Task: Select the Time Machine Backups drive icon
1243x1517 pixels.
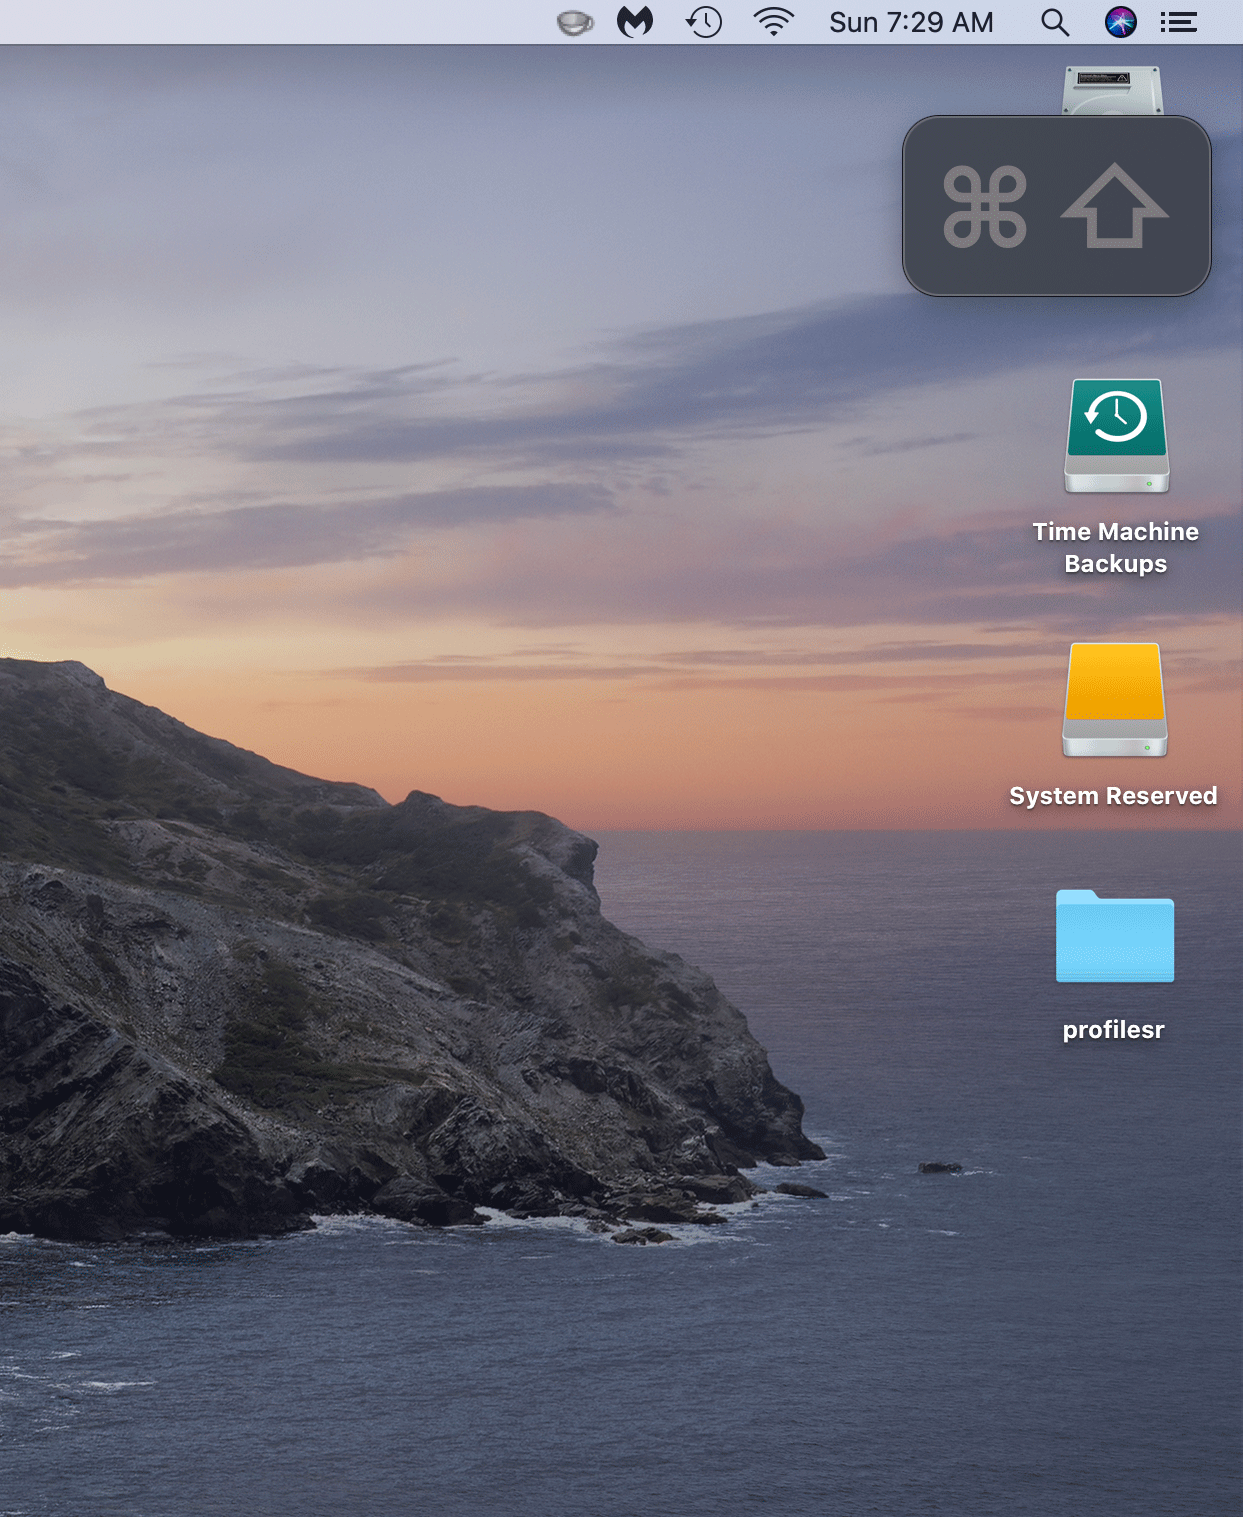Action: coord(1116,436)
